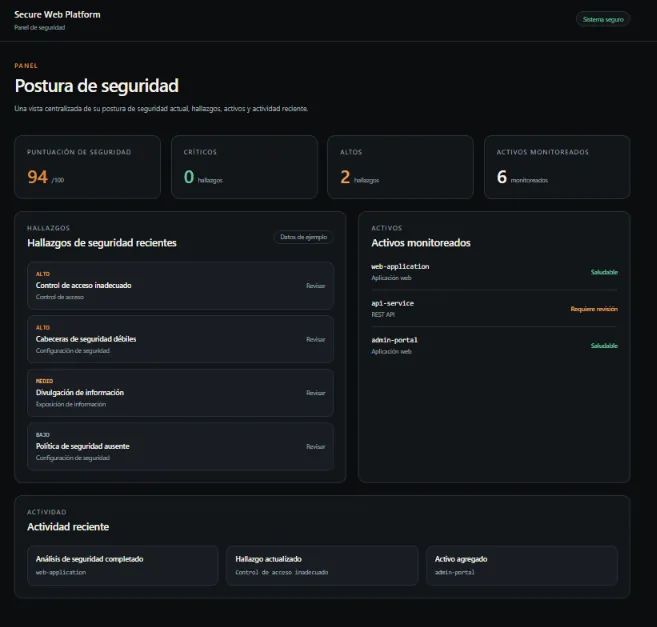
Task: Open the Hallazgo actualizado activity card
Action: pos(322,566)
